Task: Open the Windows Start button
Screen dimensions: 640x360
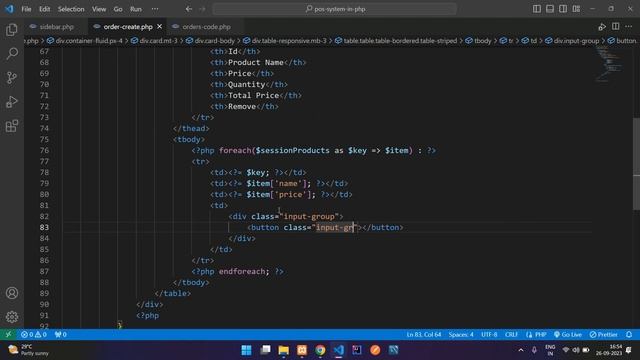Action: click(247, 350)
